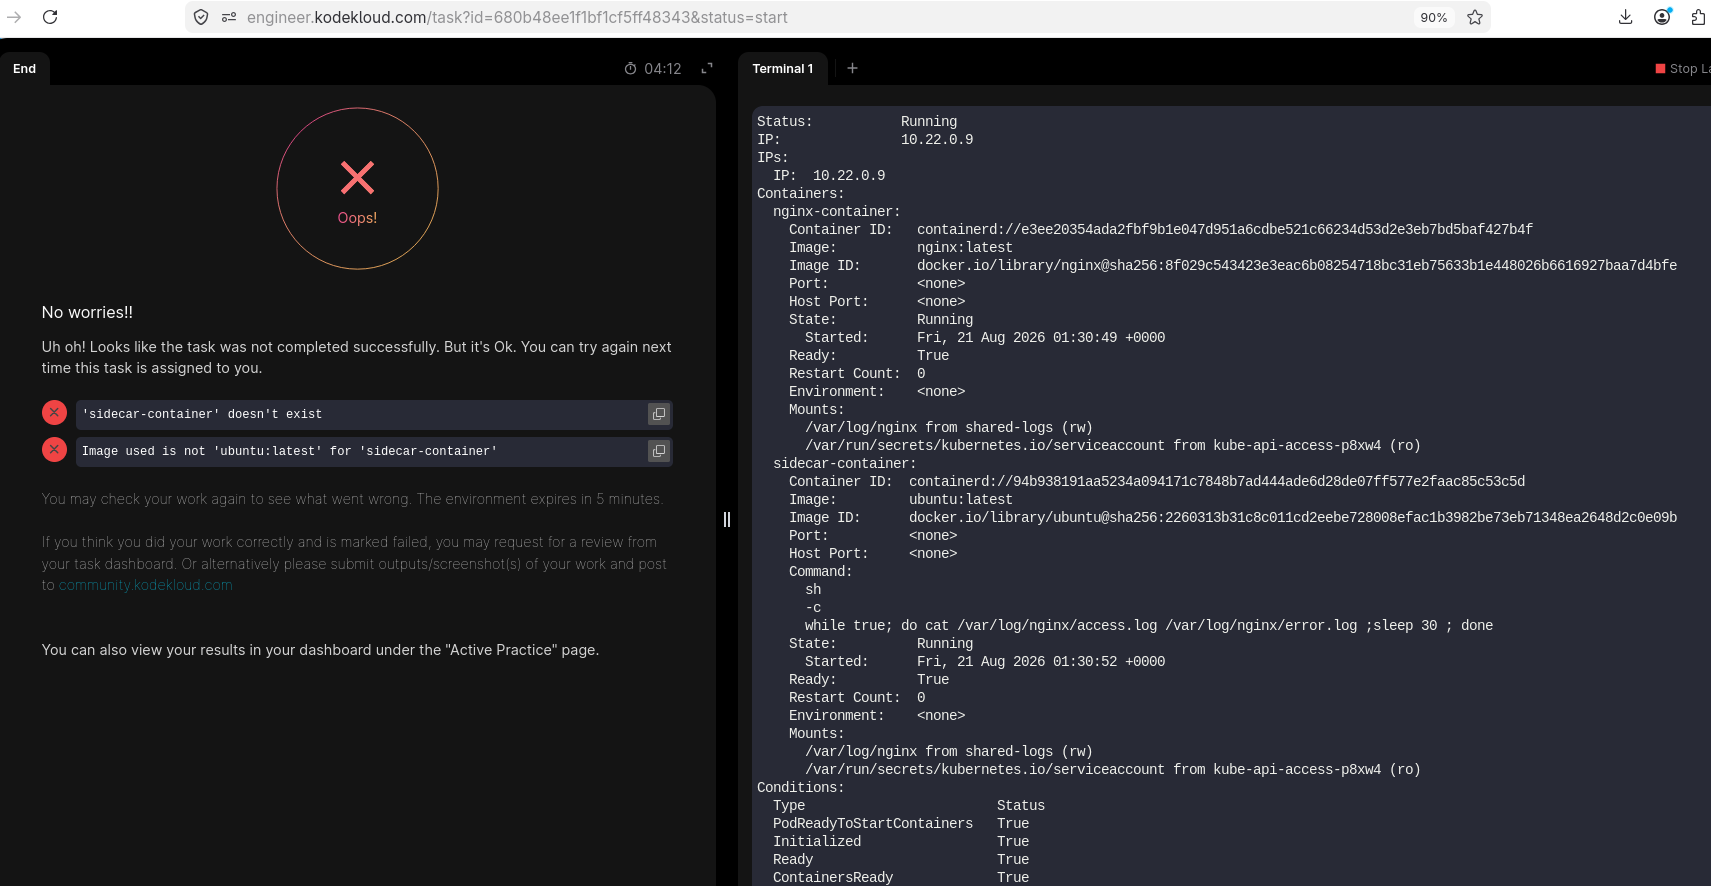
Task: Click the "ubuntu:latest" image value in the terminal
Action: point(961,500)
